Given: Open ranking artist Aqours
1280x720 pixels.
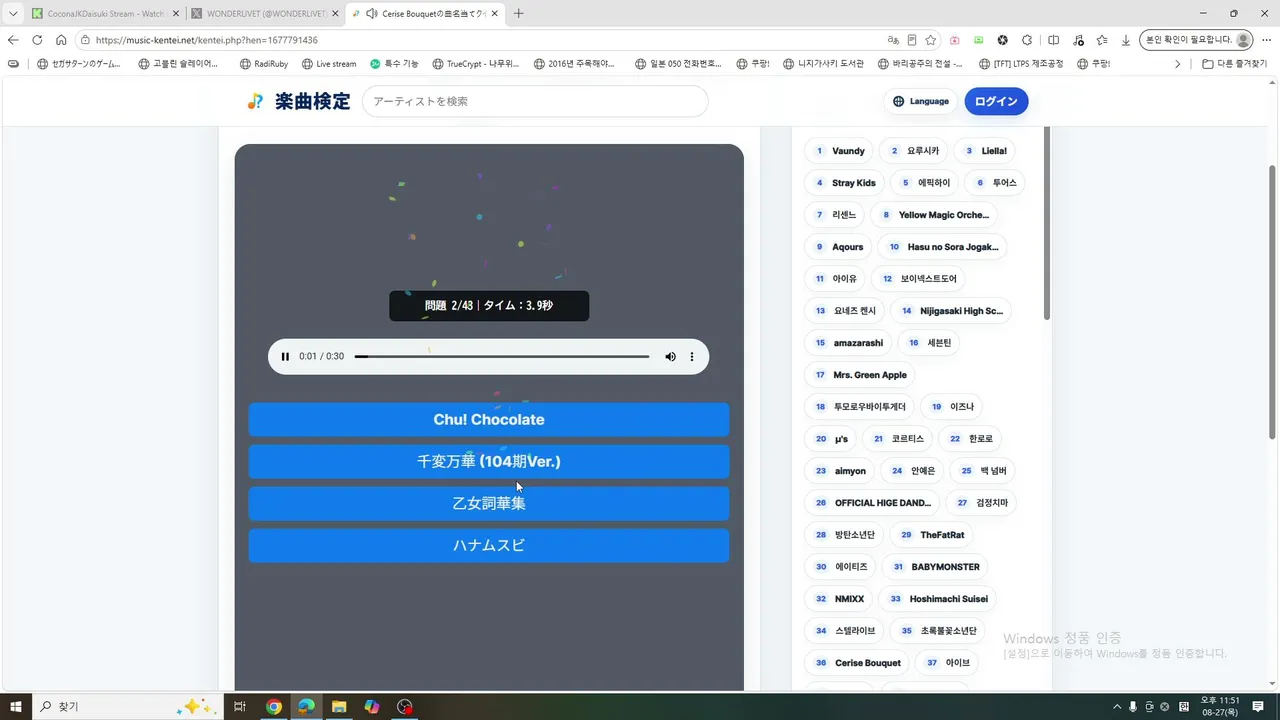Looking at the screenshot, I should click(x=838, y=247).
